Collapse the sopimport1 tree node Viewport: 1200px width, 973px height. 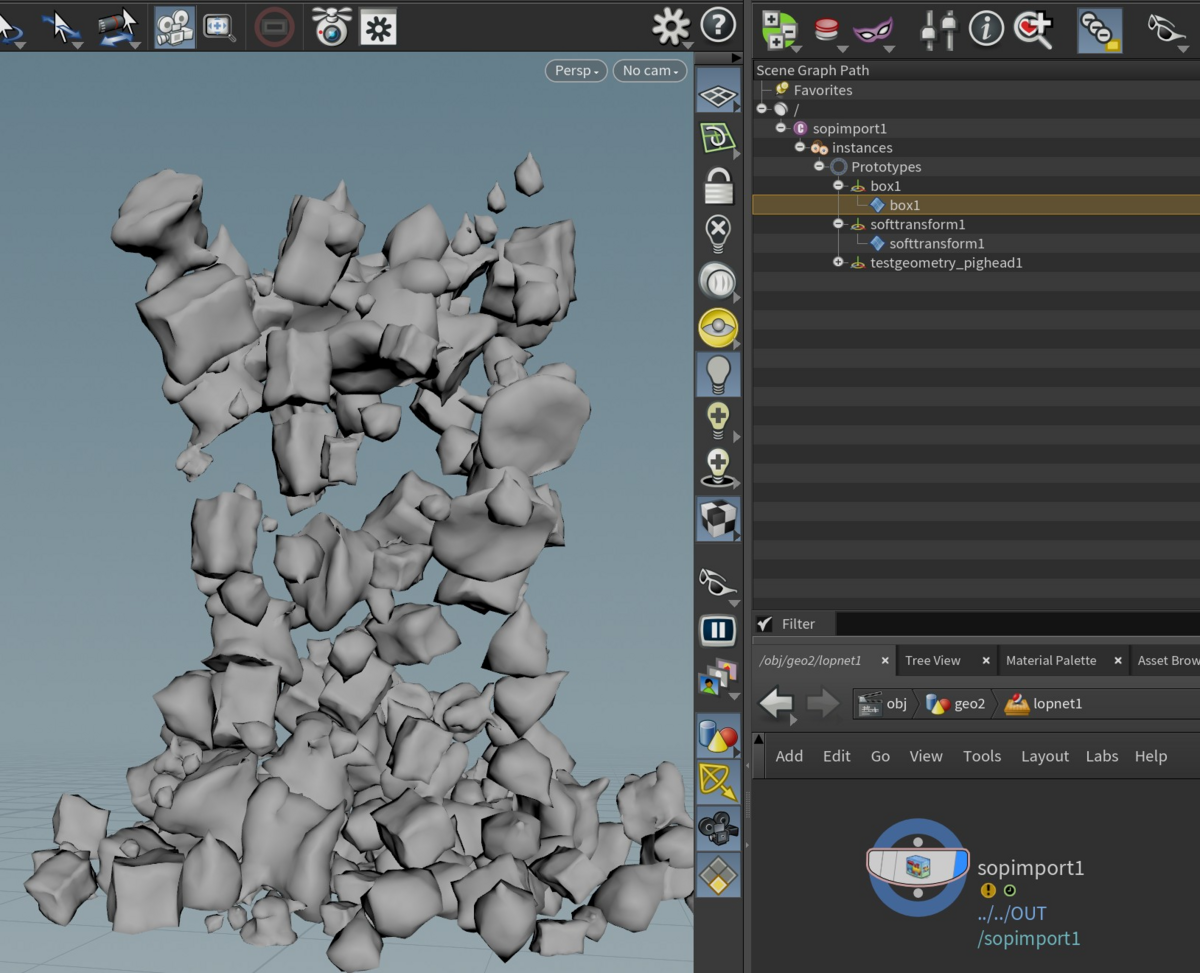[781, 128]
